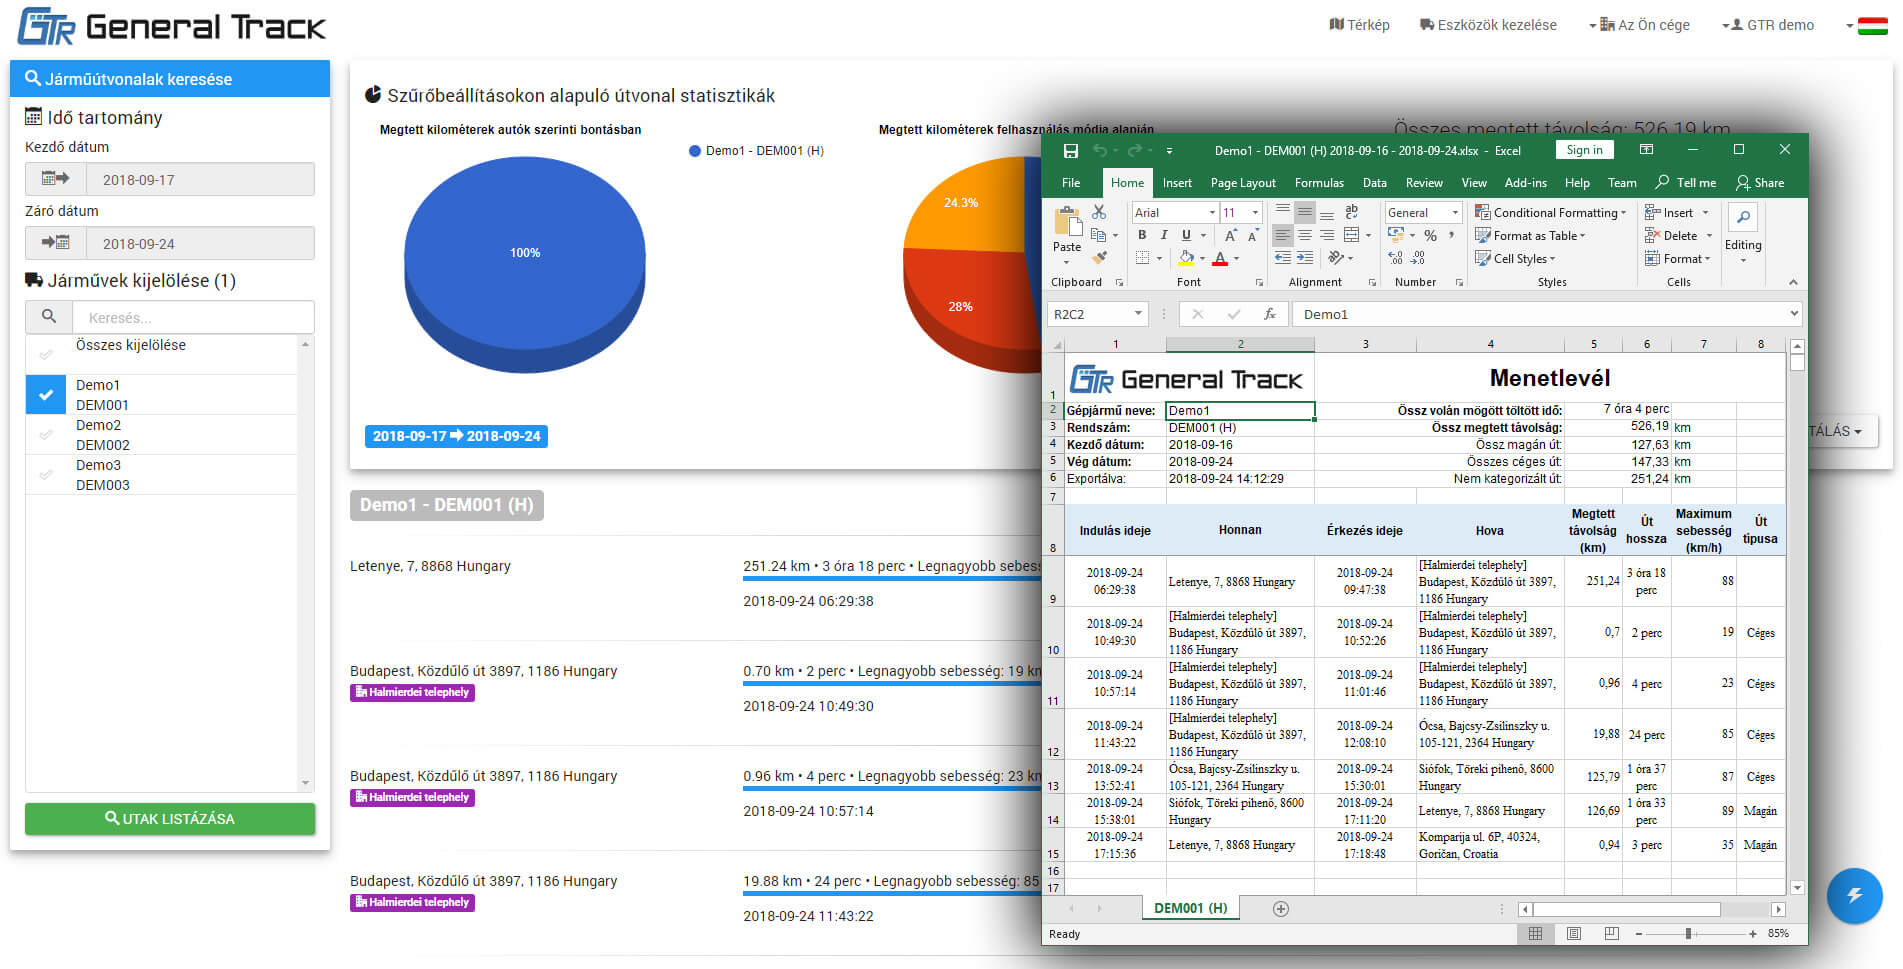1903x969 pixels.
Task: Open the Arial font name dropdown
Action: pyautogui.click(x=1212, y=213)
